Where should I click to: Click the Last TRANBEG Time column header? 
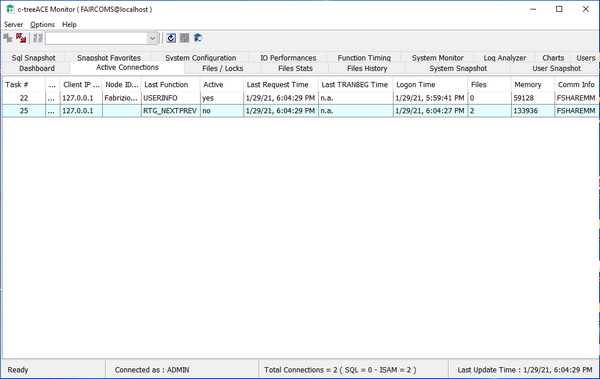click(x=355, y=85)
